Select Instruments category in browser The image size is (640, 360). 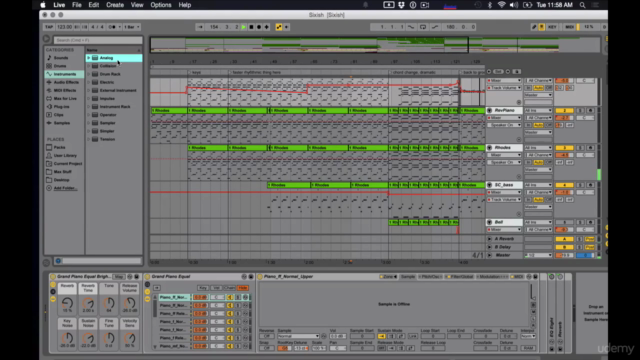coord(64,74)
